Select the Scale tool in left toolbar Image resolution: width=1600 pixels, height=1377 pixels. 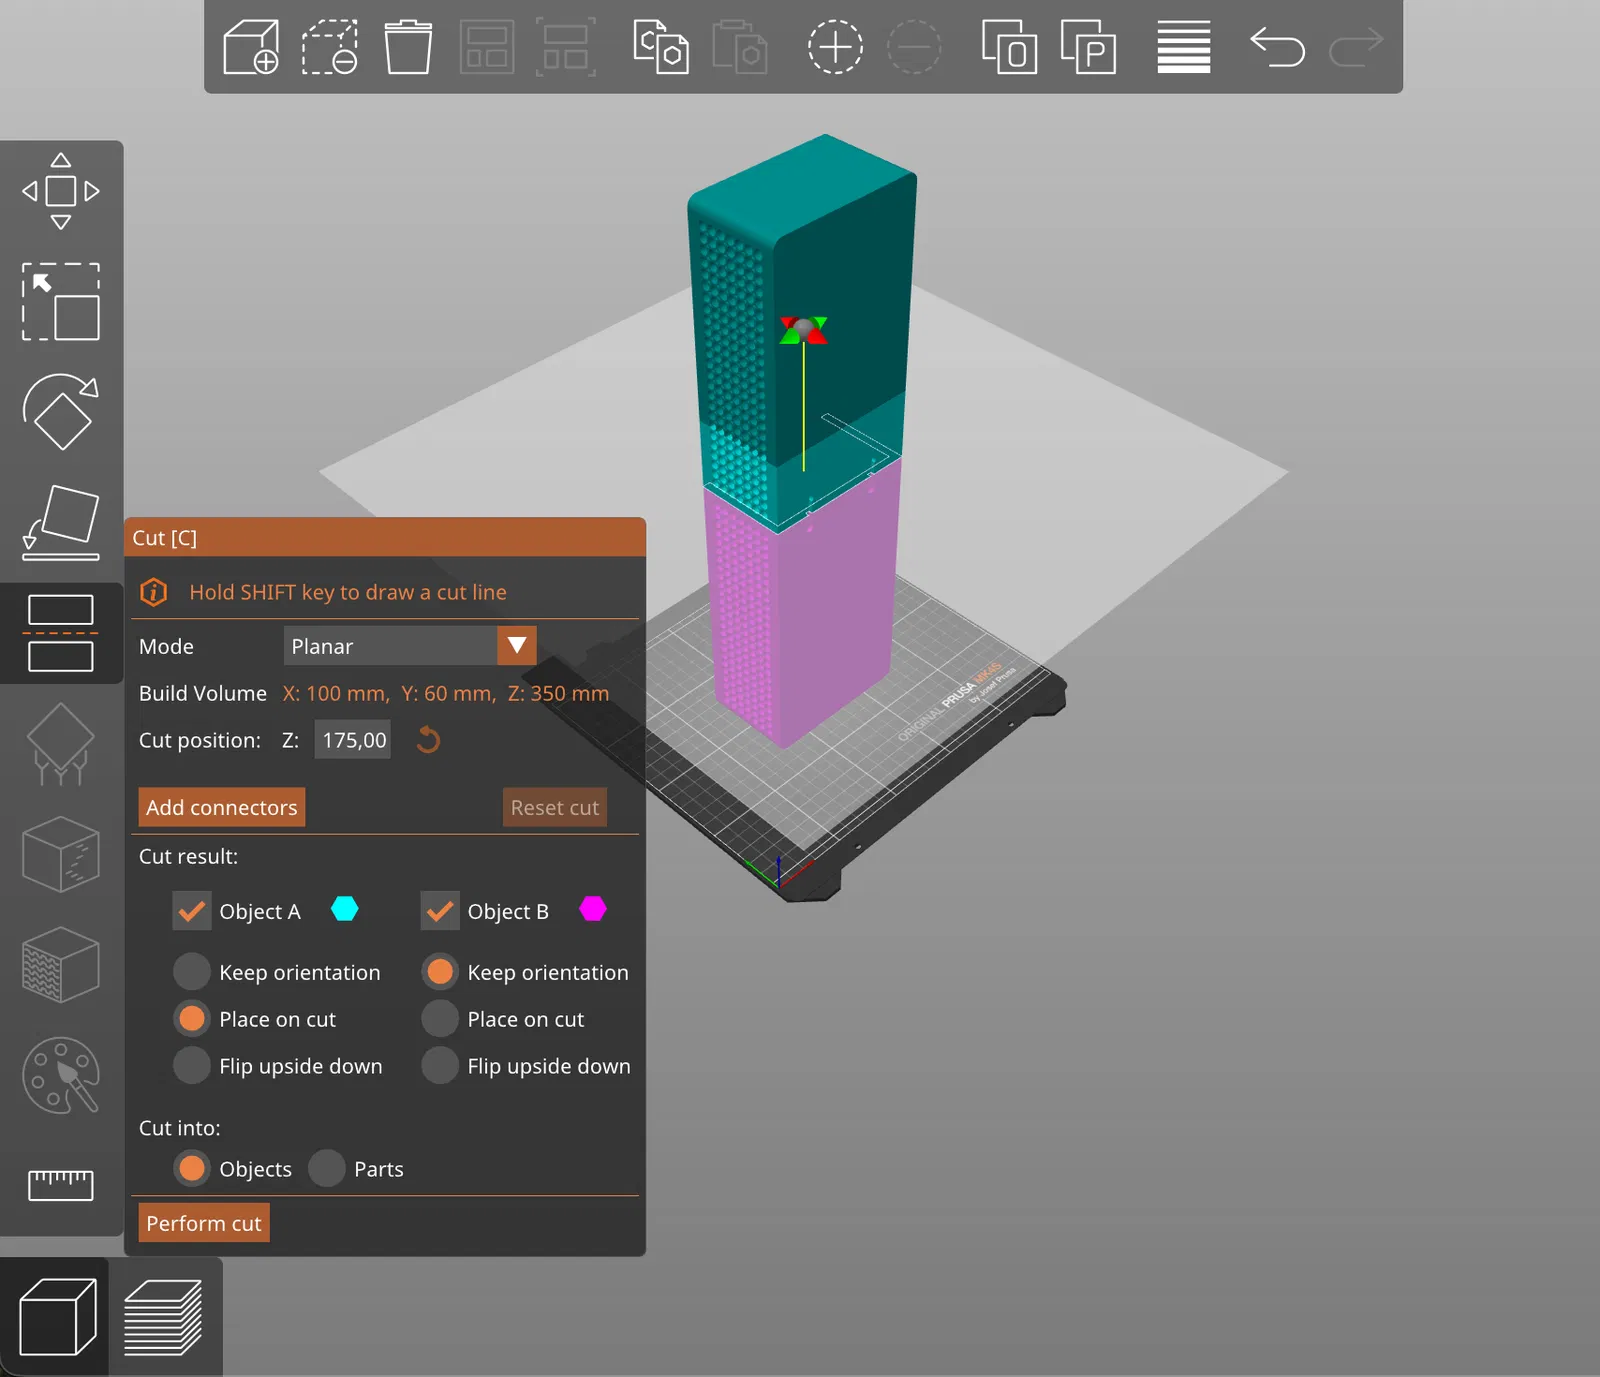61,302
